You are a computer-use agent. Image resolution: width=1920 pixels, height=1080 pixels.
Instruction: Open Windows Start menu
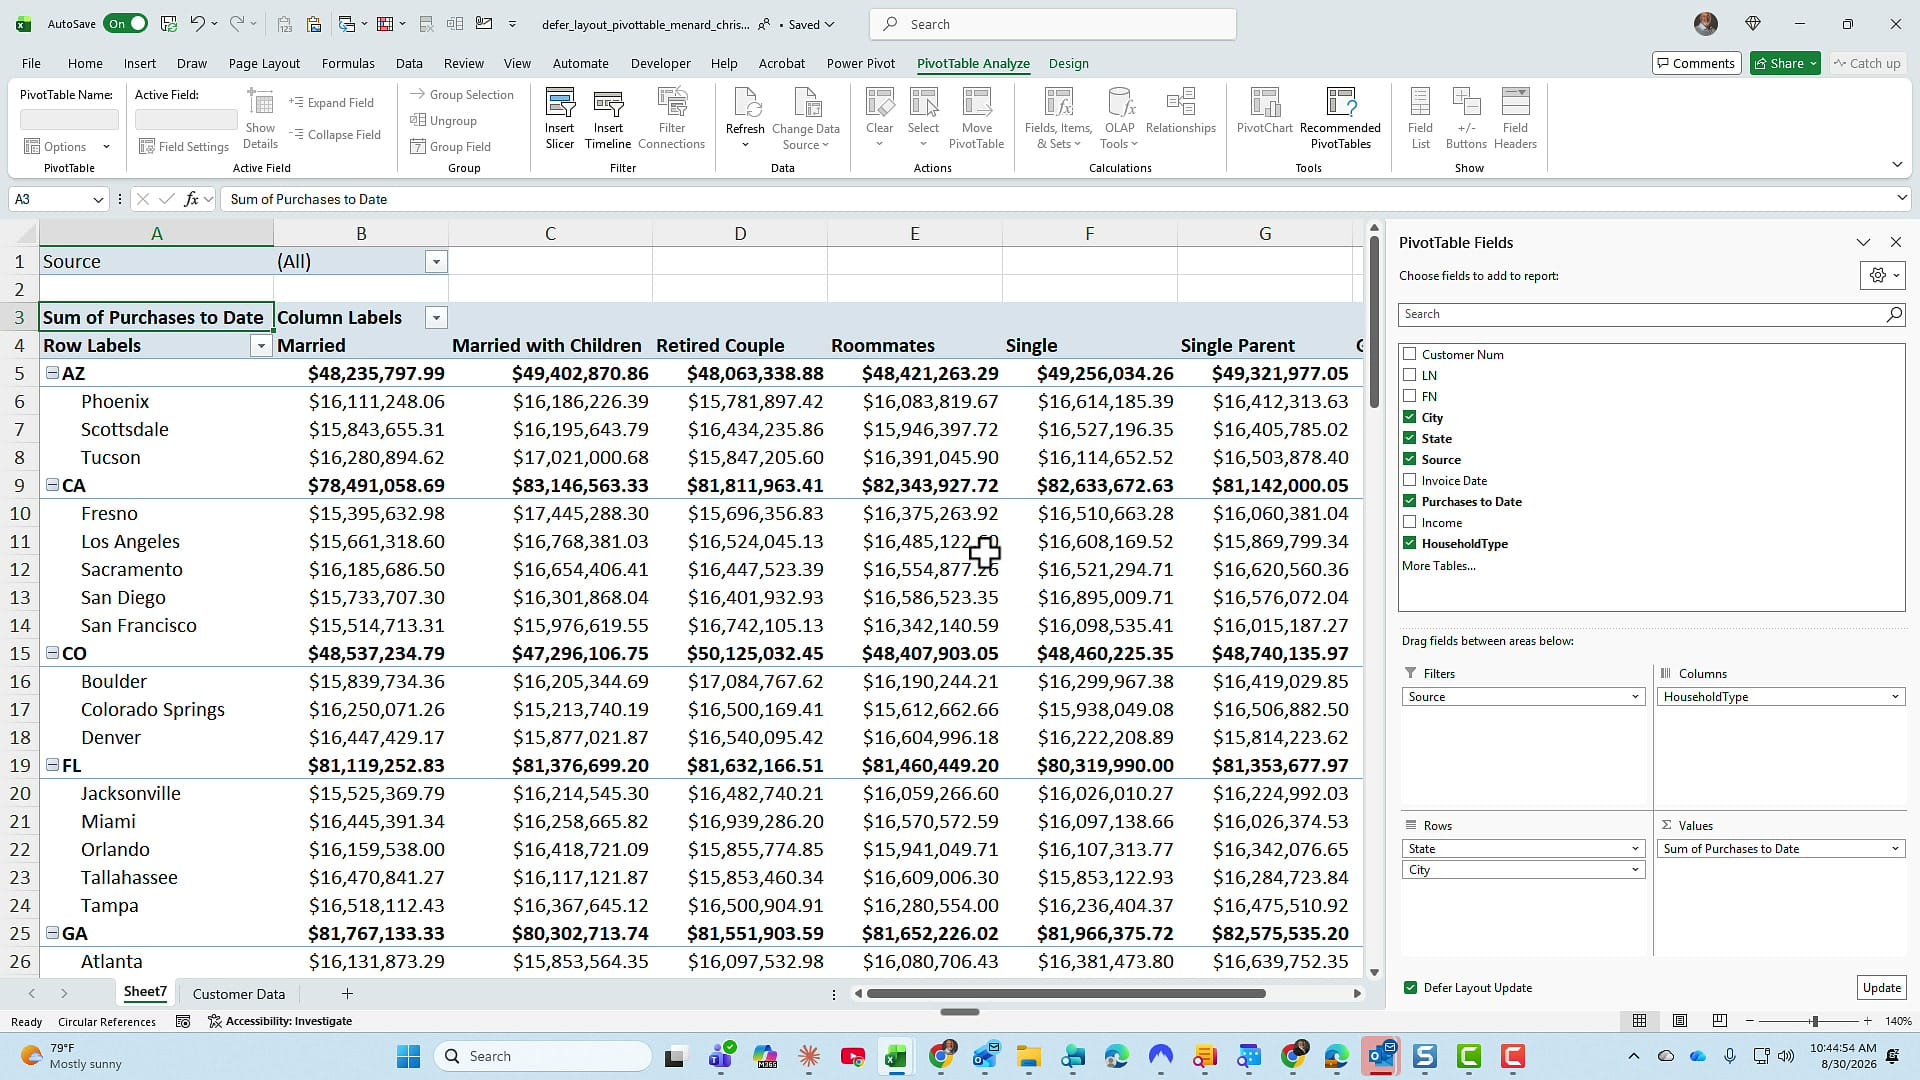tap(408, 1056)
